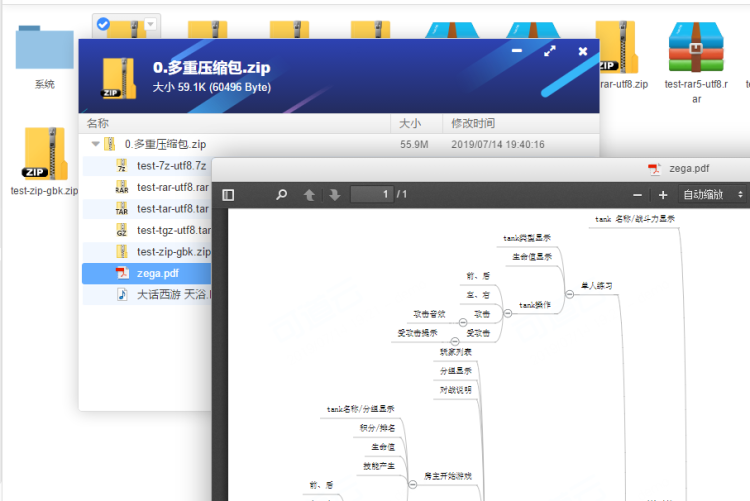This screenshot has width=750, height=501.
Task: Uncheck the selected file's blue checkbox
Action: pyautogui.click(x=103, y=23)
